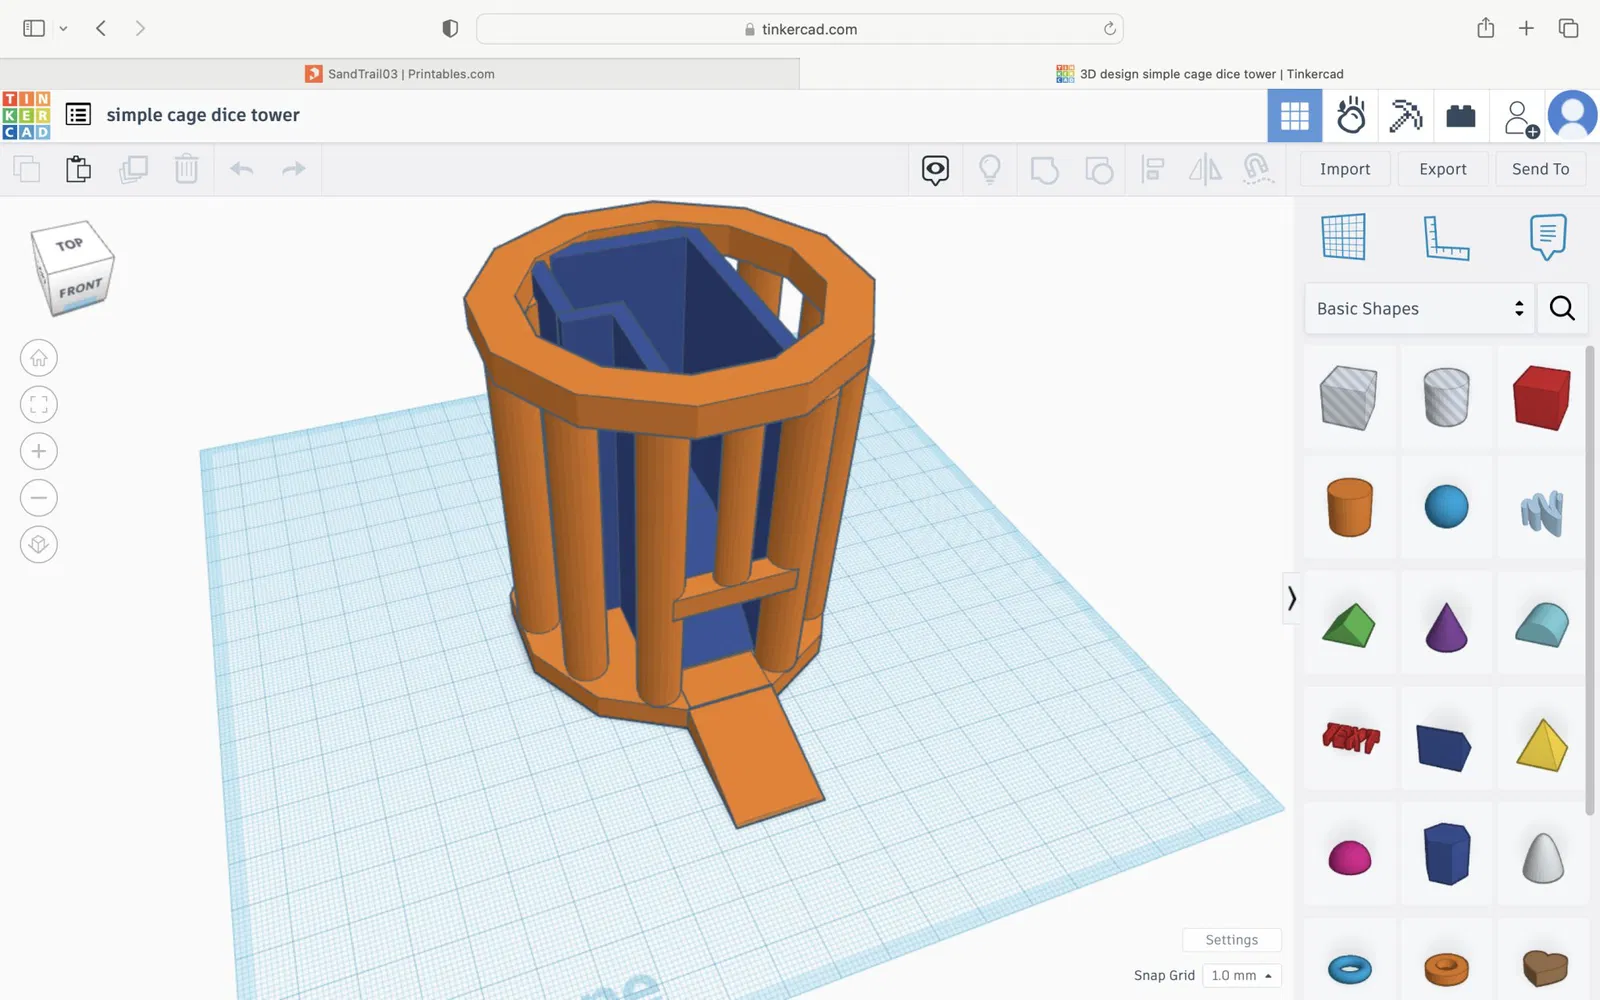
Task: Click the Export button
Action: [x=1442, y=169]
